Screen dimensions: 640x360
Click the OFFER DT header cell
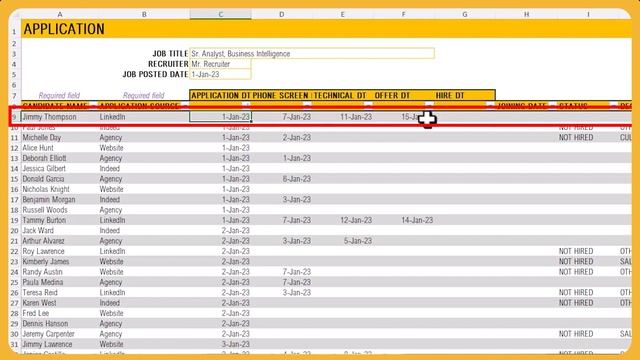point(404,96)
